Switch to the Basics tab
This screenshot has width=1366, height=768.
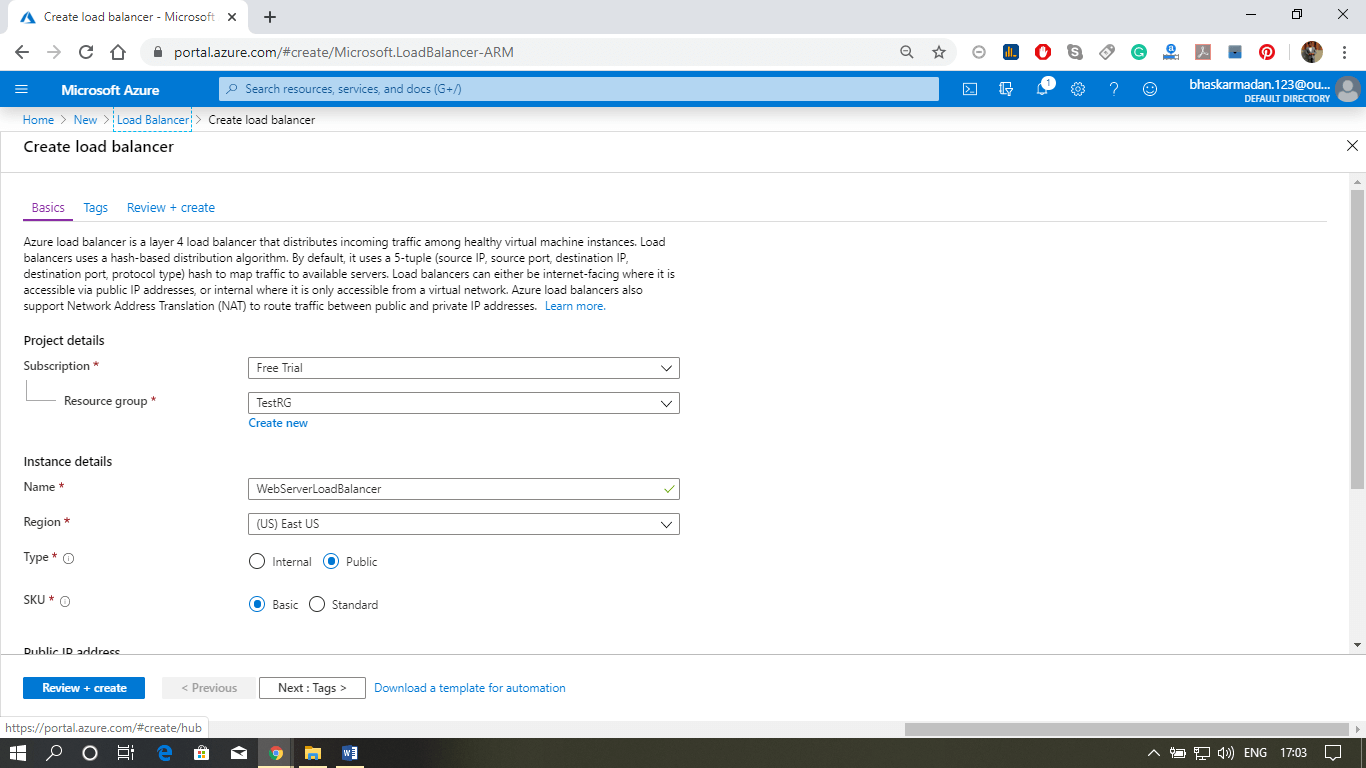(48, 208)
